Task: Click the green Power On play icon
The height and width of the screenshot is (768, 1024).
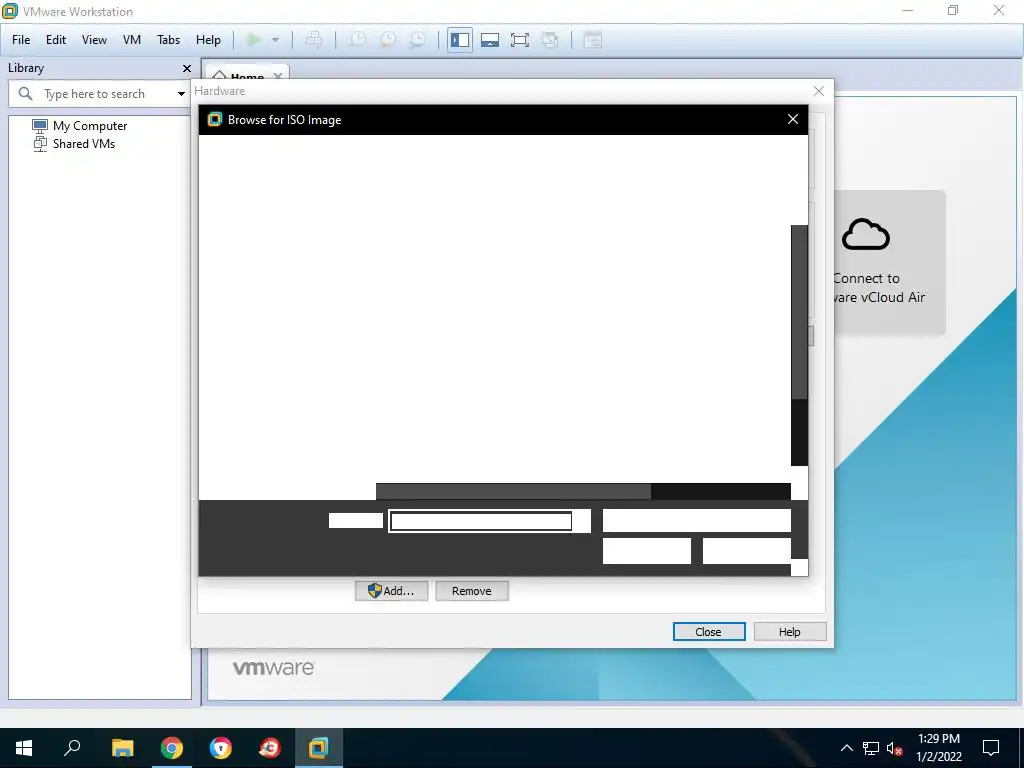Action: pos(254,40)
